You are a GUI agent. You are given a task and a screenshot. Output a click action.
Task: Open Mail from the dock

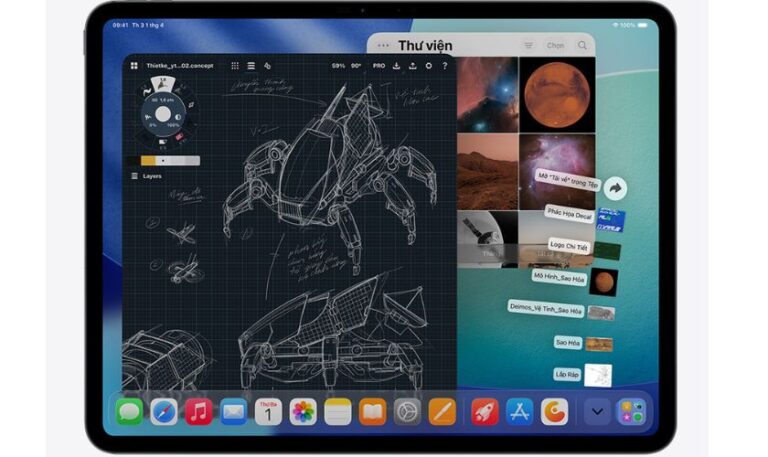click(234, 412)
